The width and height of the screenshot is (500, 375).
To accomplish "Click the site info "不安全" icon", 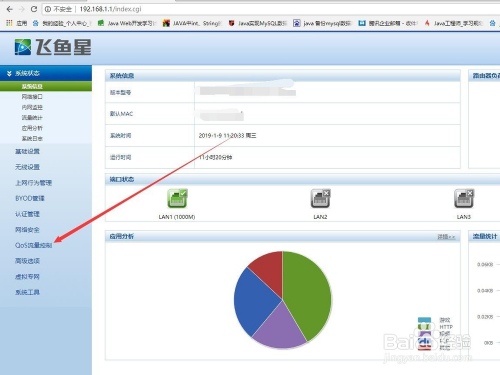I will (x=48, y=9).
